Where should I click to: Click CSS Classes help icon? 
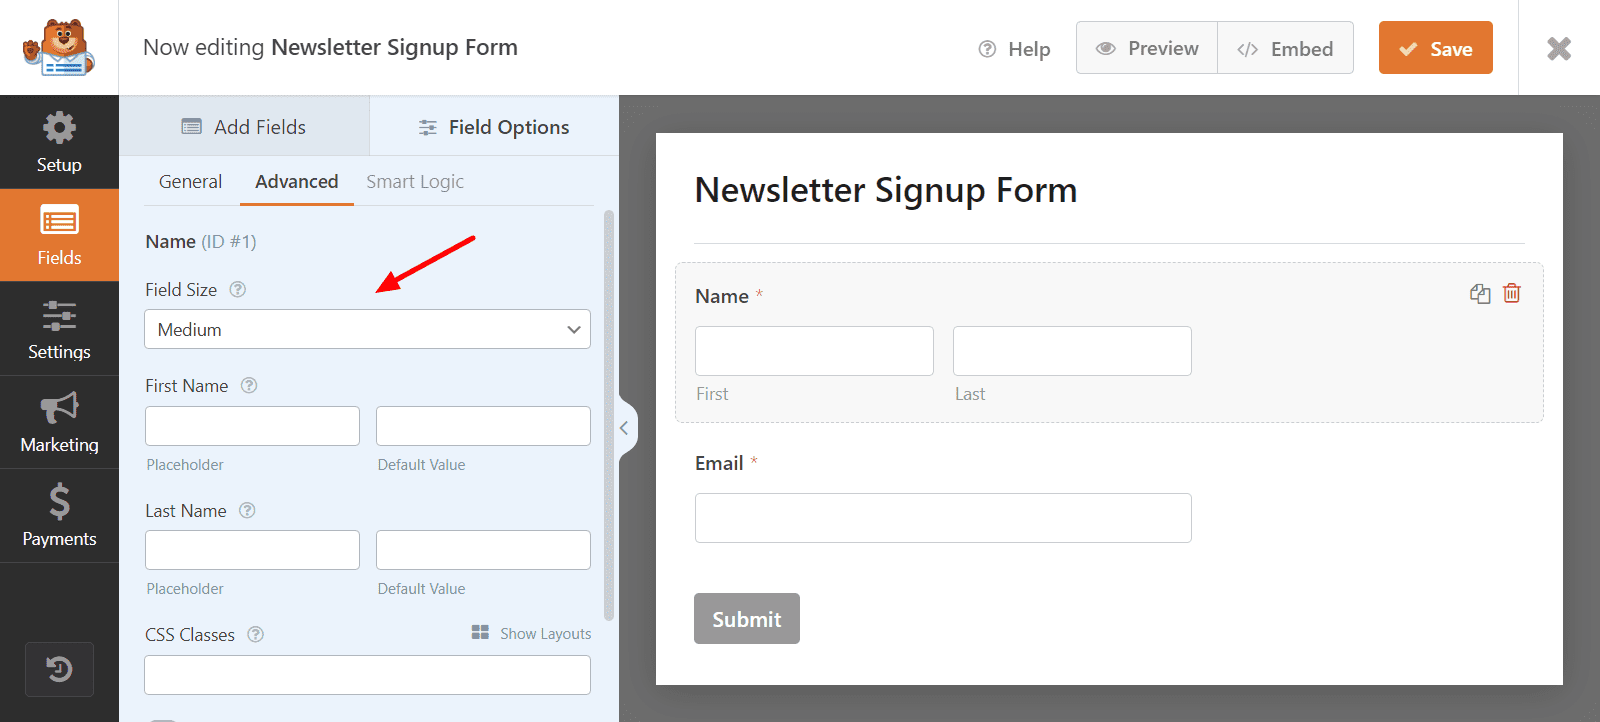(256, 634)
